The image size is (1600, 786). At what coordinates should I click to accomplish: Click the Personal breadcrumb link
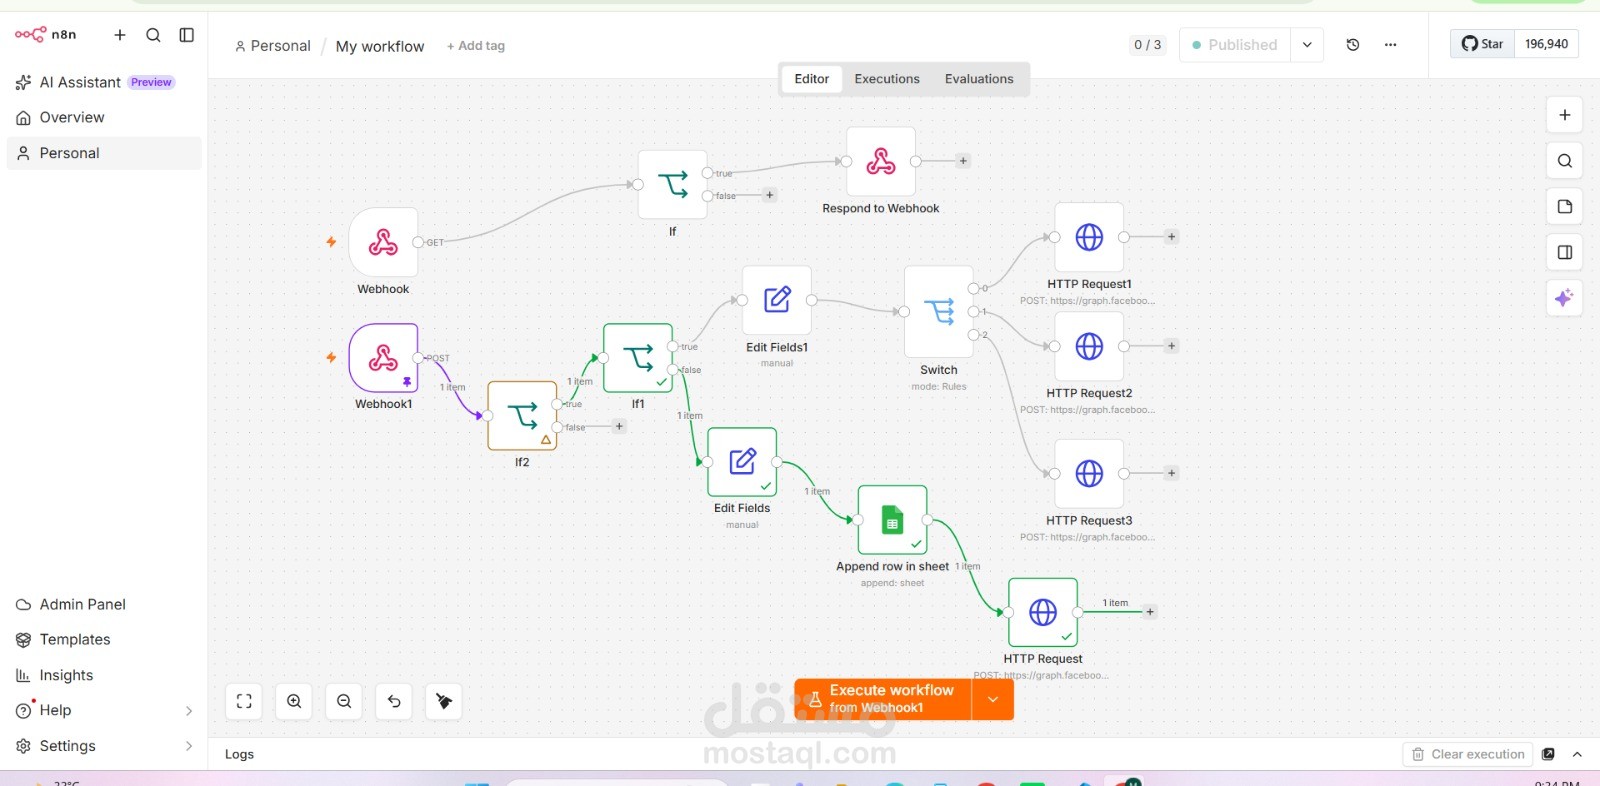click(x=273, y=46)
